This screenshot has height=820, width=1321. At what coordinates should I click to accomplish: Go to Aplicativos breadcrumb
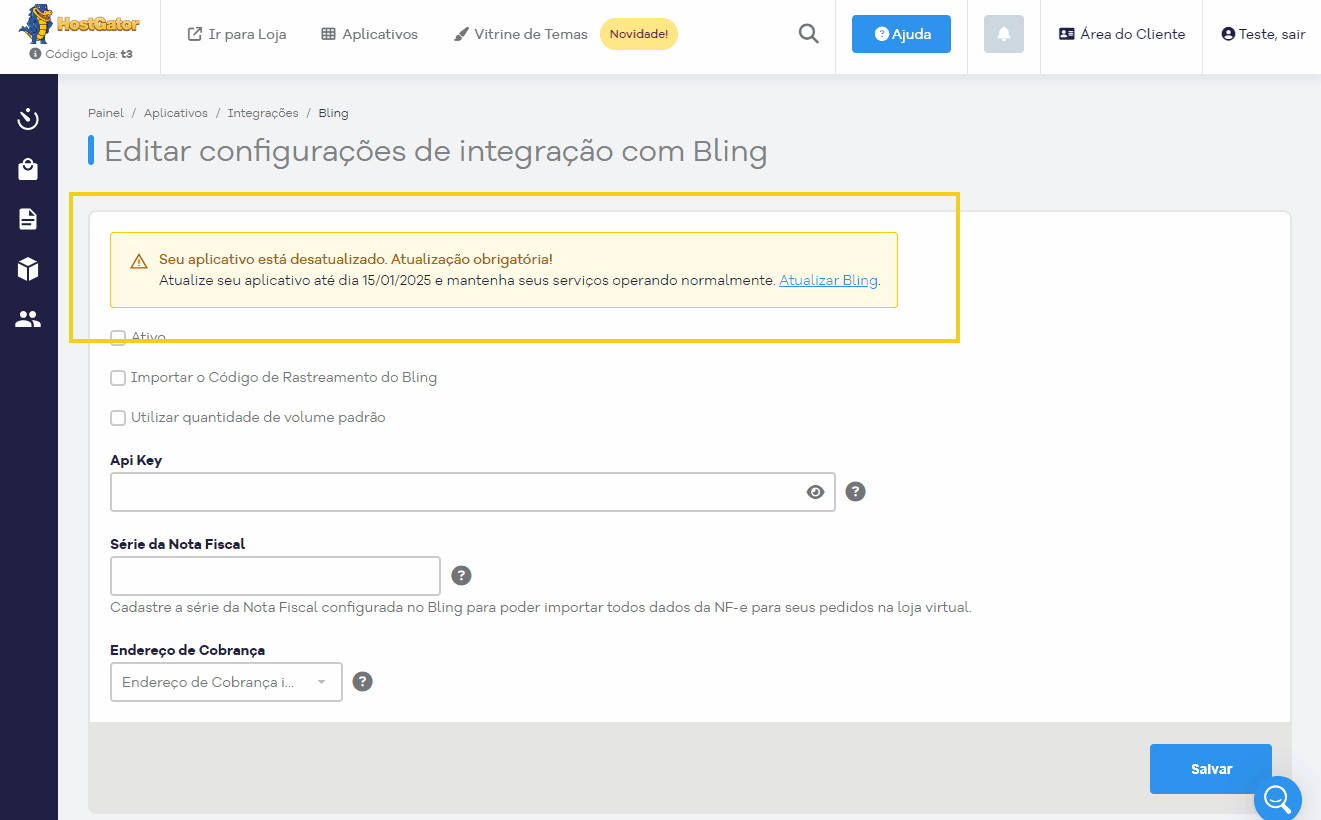(x=176, y=113)
